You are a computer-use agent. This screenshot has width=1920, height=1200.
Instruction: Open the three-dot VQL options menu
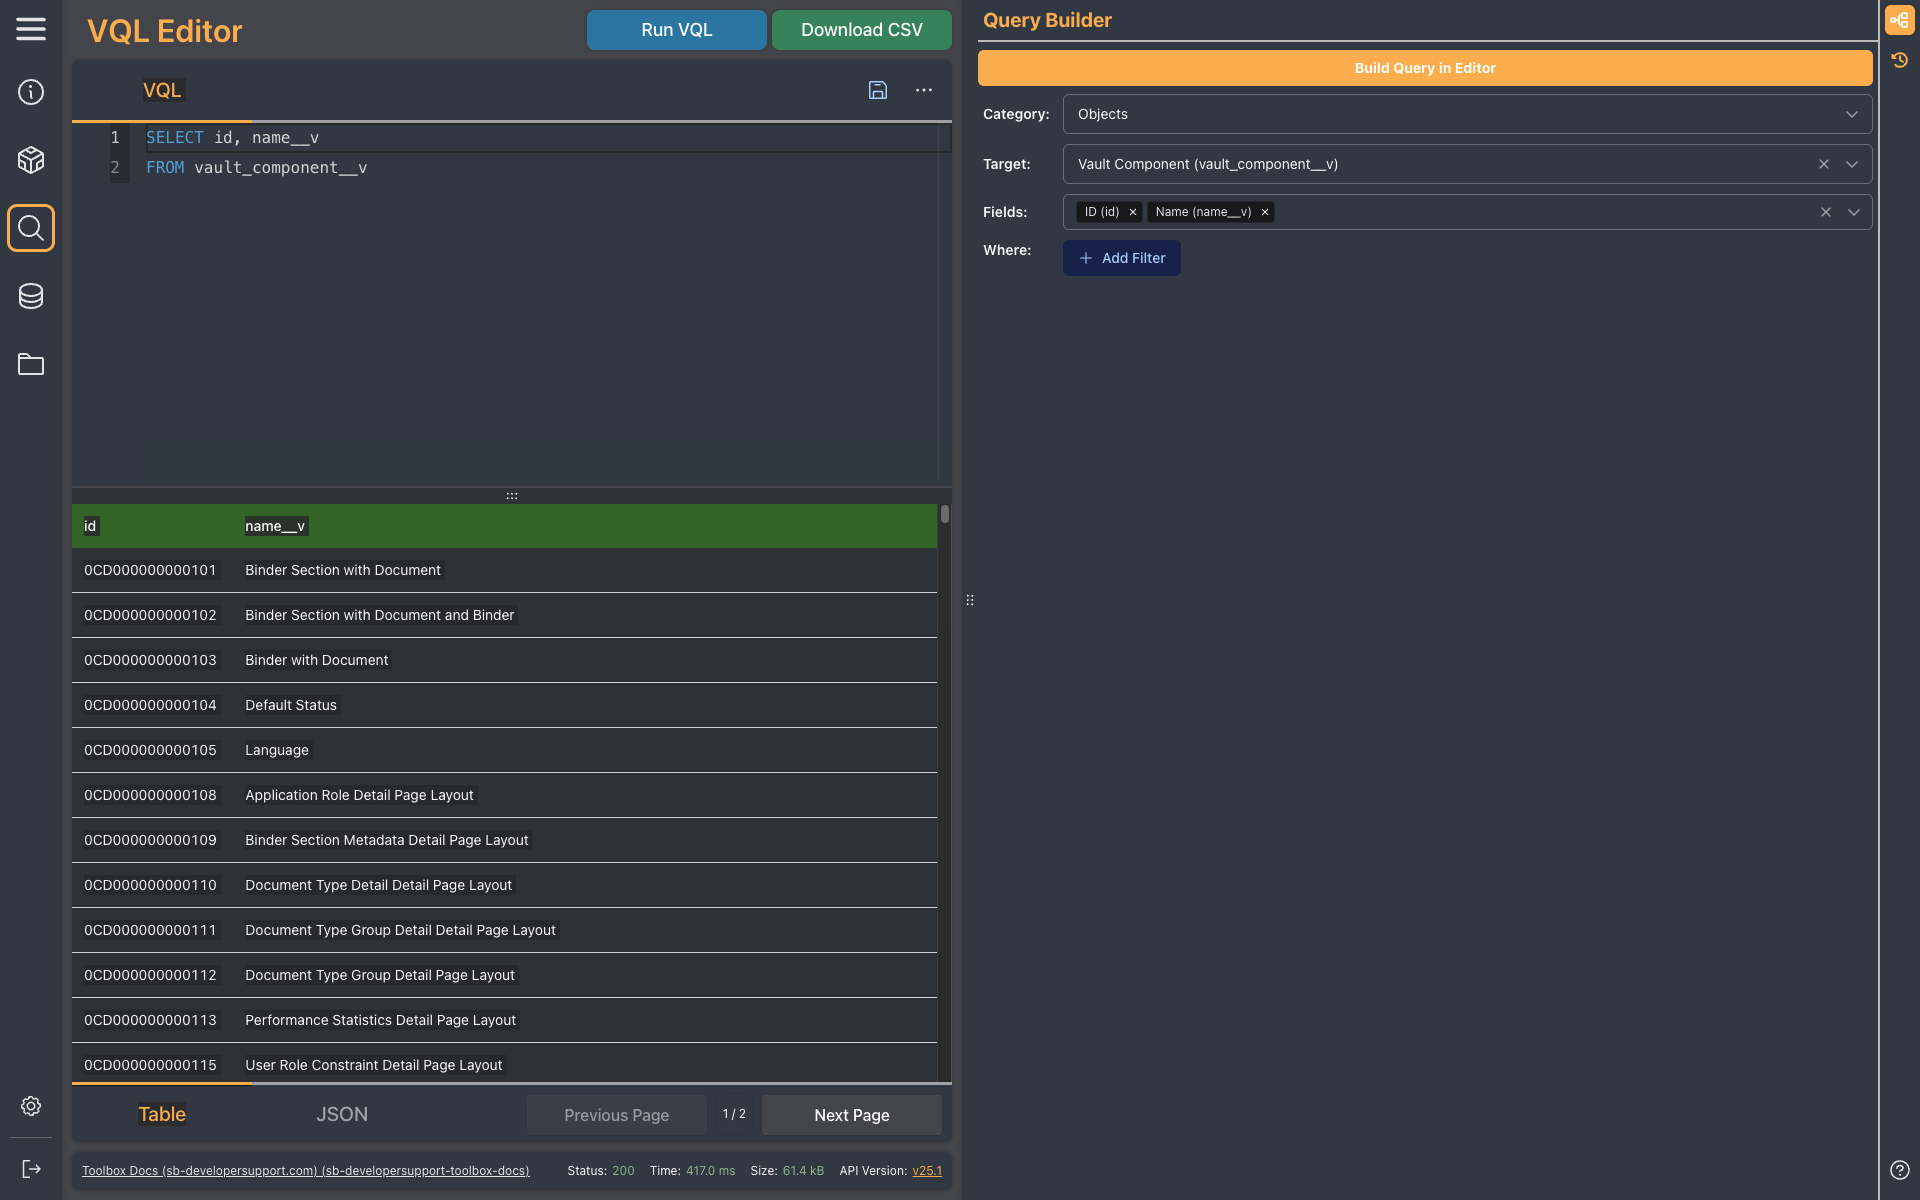(924, 90)
